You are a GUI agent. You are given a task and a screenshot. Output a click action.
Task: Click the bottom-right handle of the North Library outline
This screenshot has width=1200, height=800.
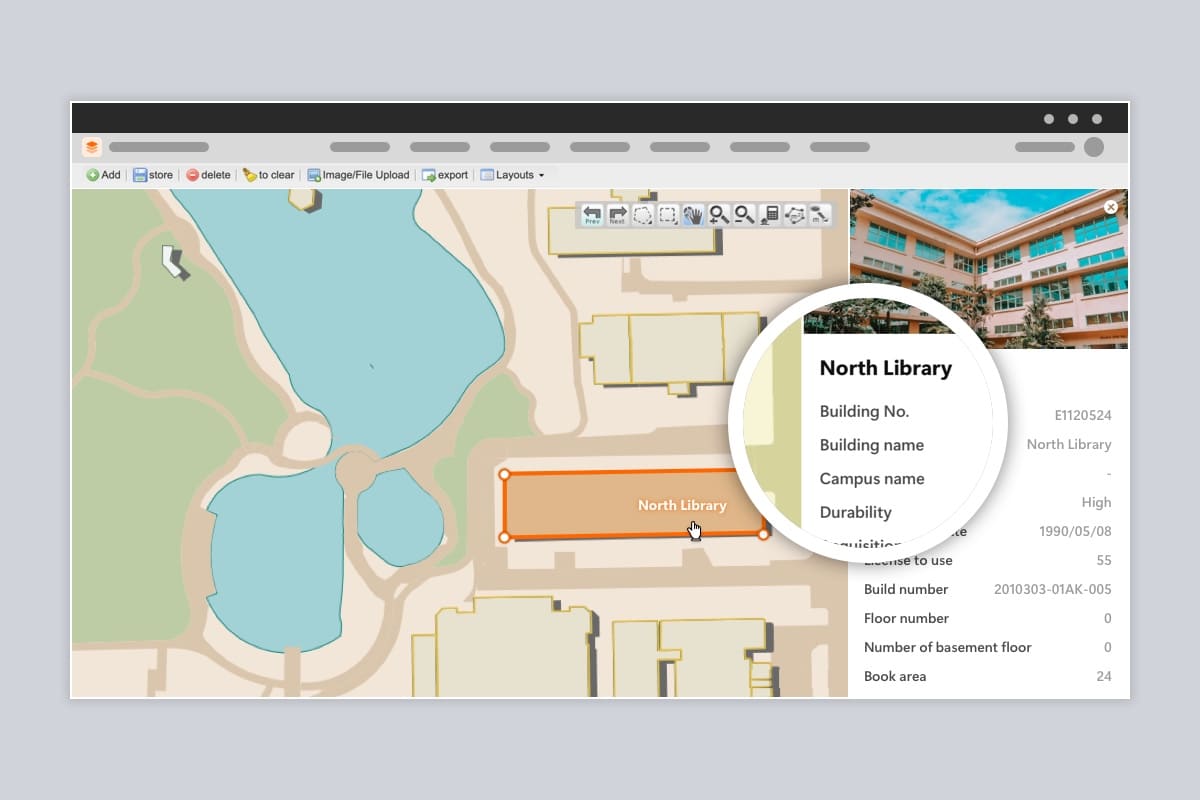764,535
